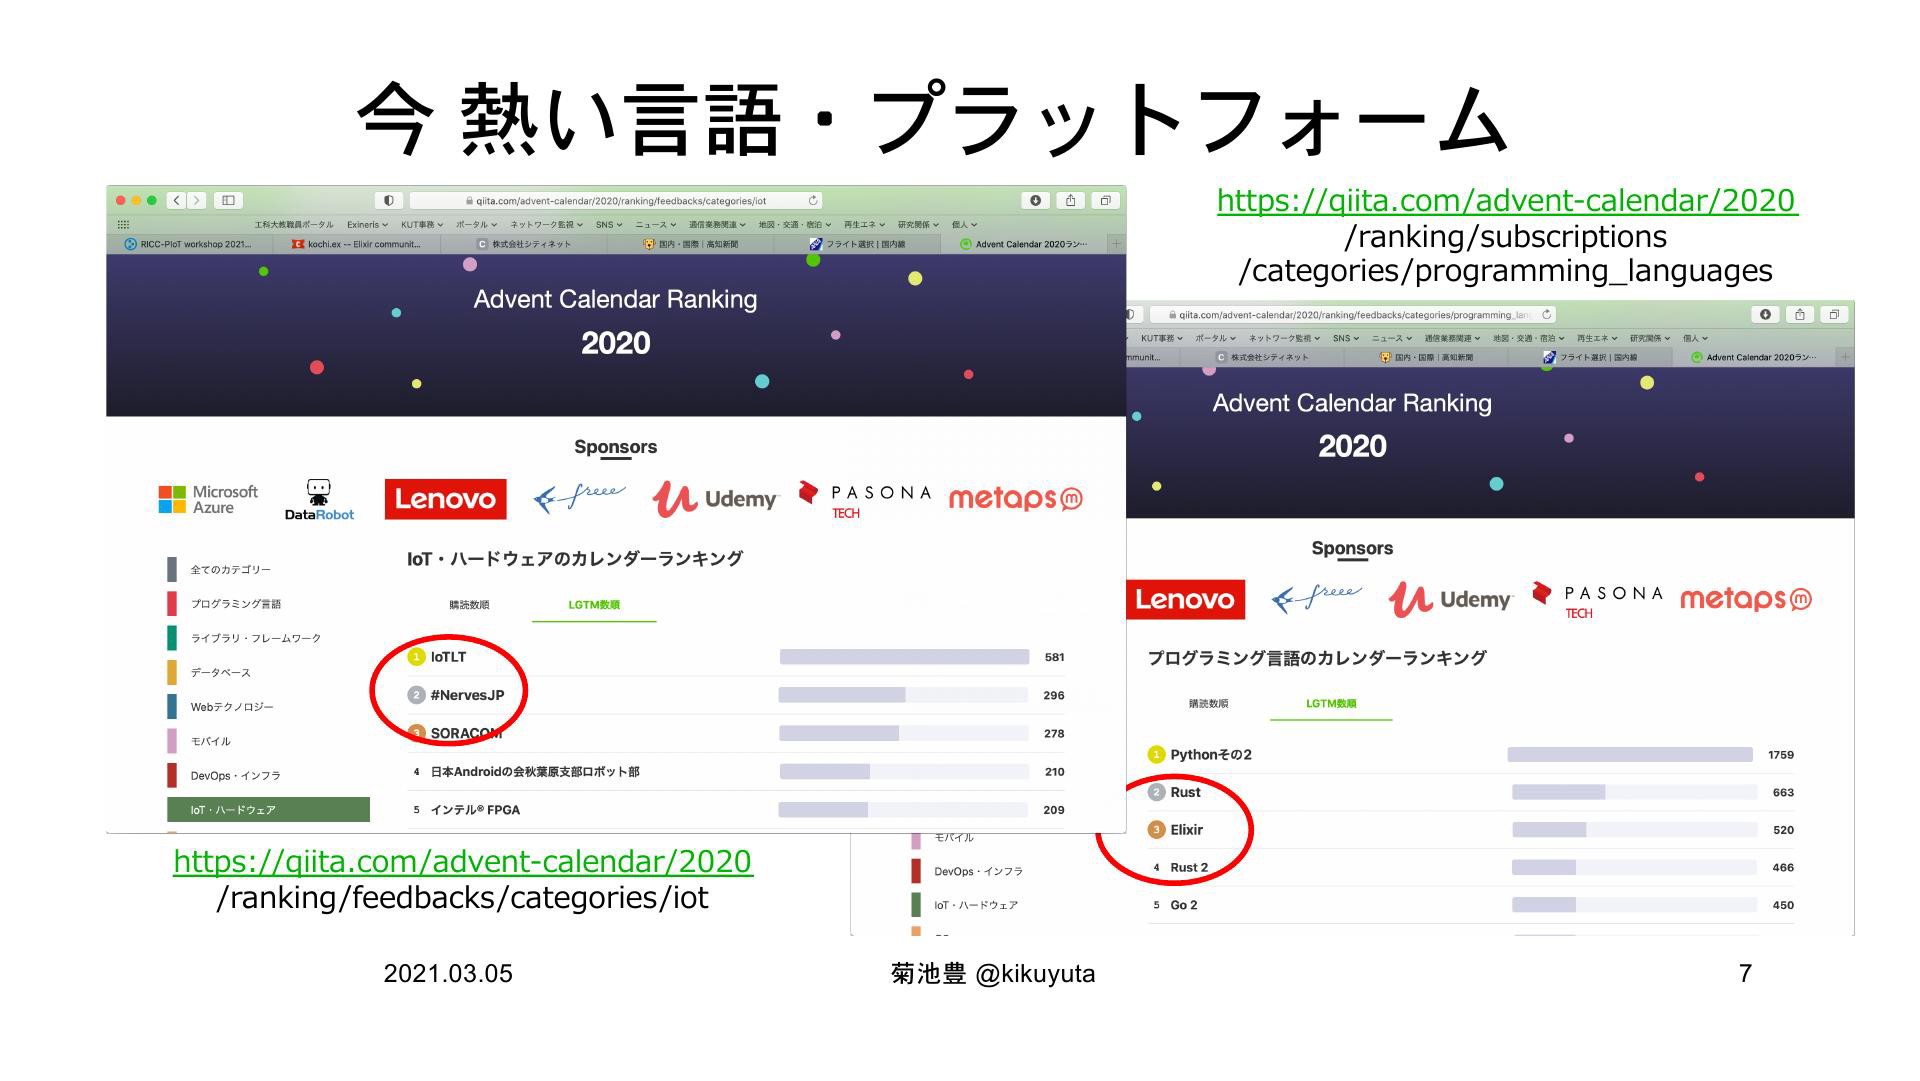Expand ニュース bookmarks folder in IoT window

tap(655, 225)
